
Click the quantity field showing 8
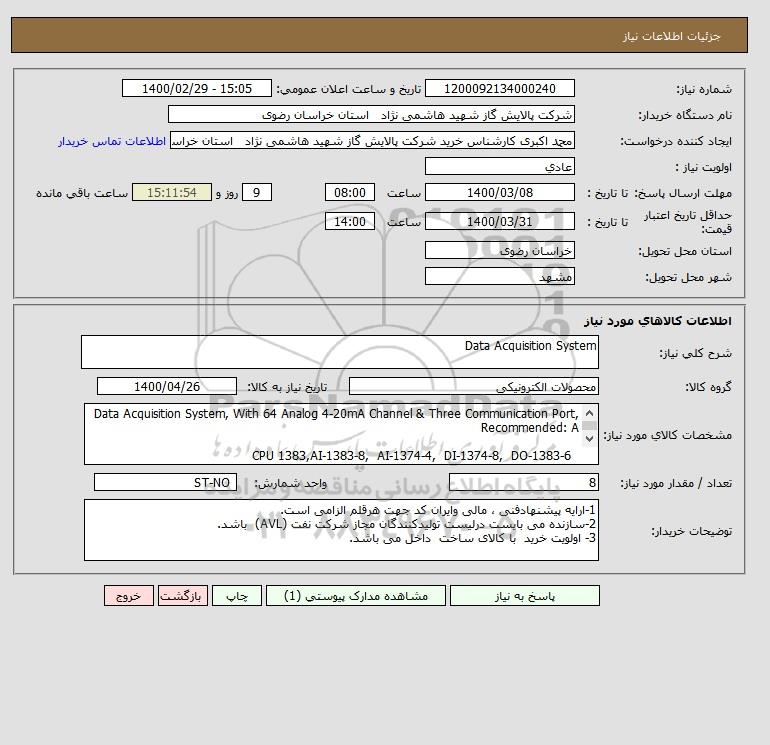(x=523, y=482)
